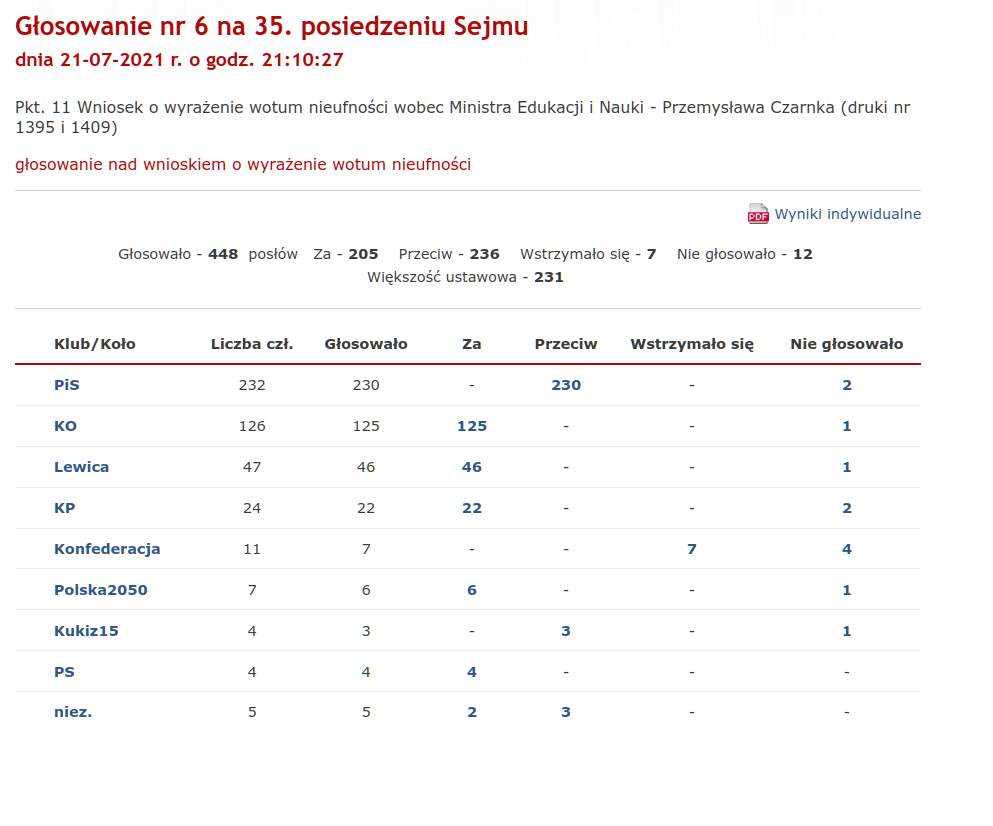Click KO member count 126
This screenshot has width=993, height=826.
point(252,426)
